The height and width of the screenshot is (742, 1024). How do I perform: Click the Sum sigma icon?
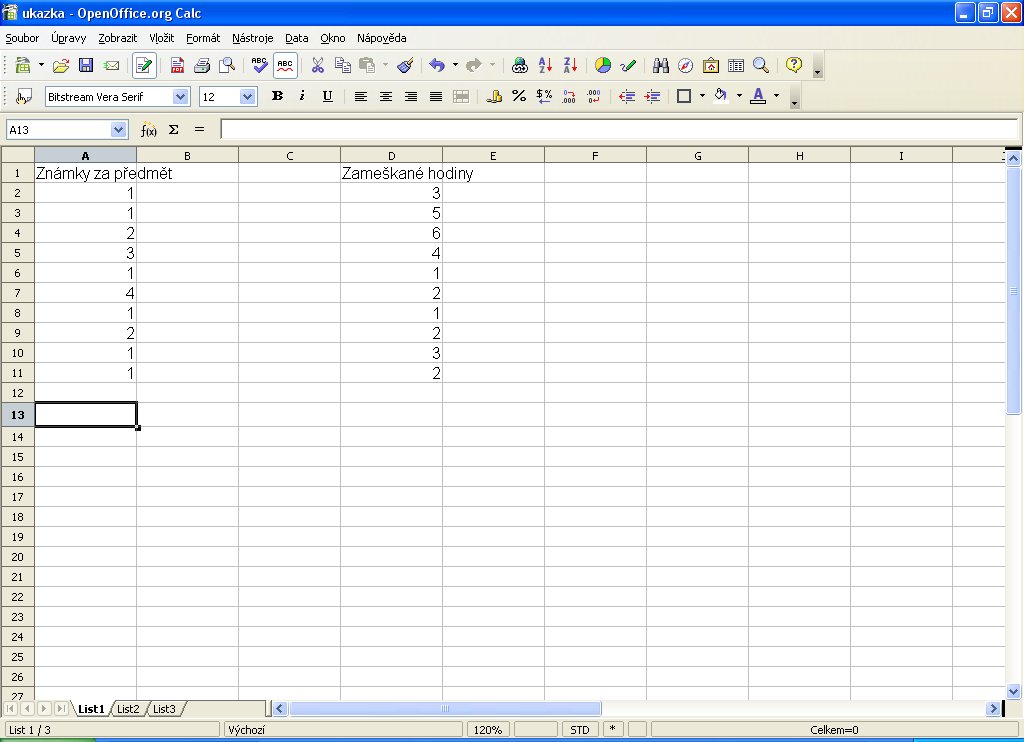coord(174,129)
